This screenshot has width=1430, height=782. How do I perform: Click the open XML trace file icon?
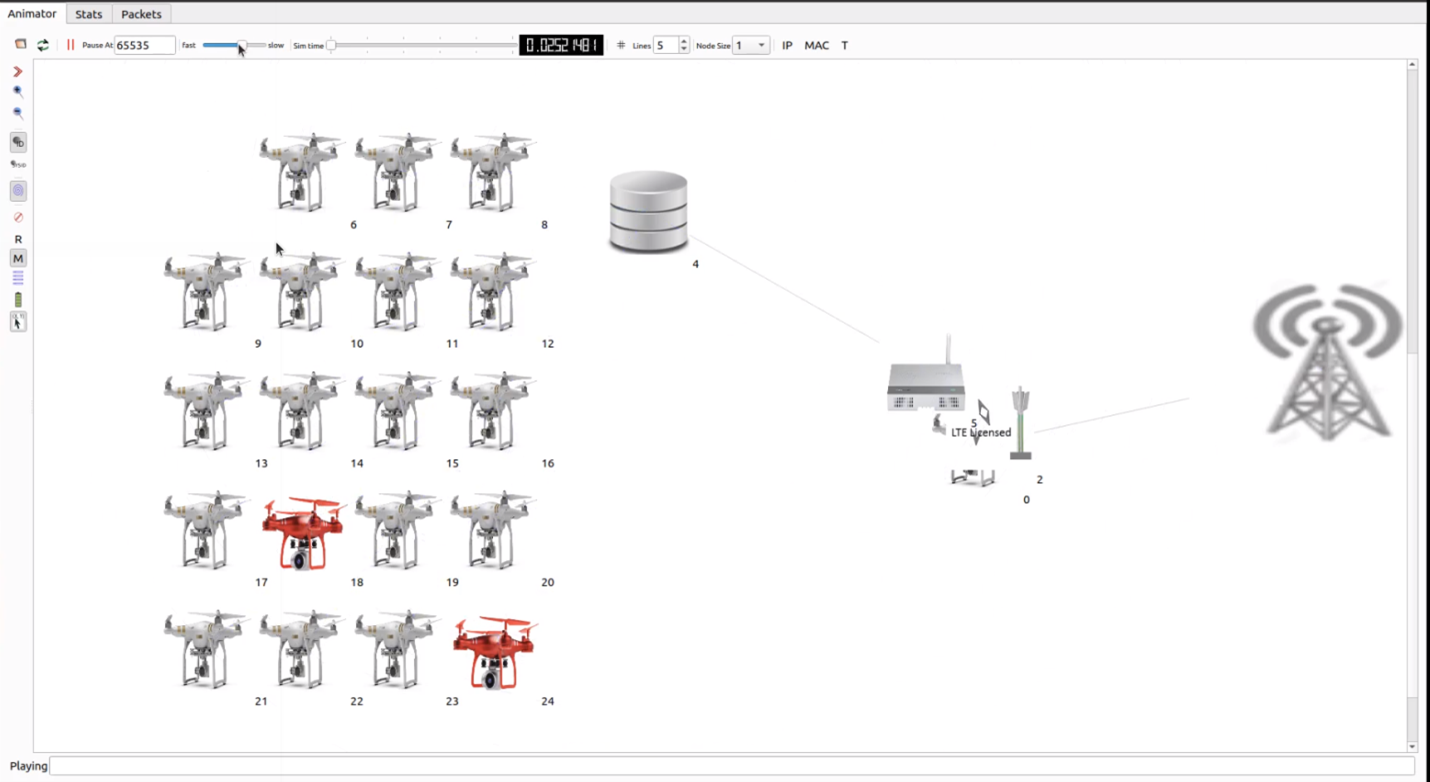pos(20,45)
